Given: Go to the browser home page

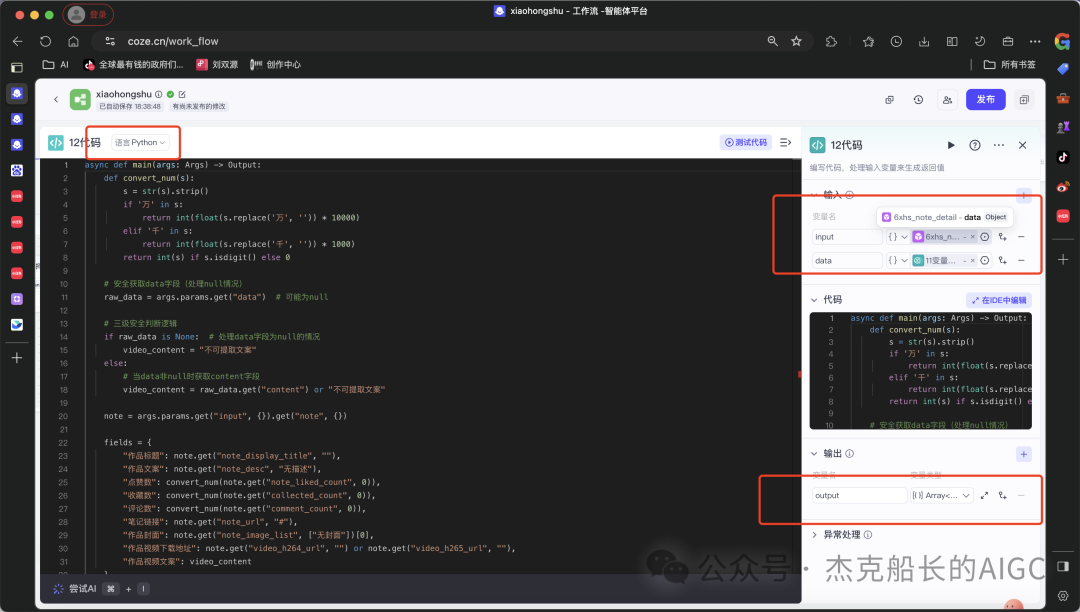Looking at the screenshot, I should pos(73,41).
